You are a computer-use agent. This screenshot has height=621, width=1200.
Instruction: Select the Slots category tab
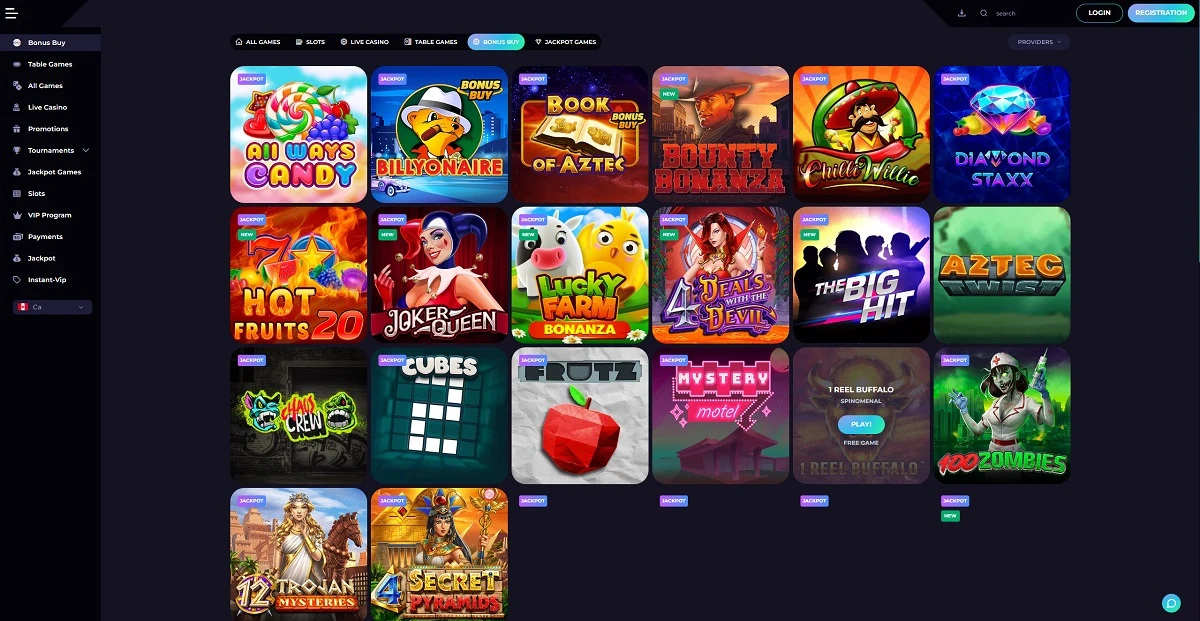coord(310,42)
